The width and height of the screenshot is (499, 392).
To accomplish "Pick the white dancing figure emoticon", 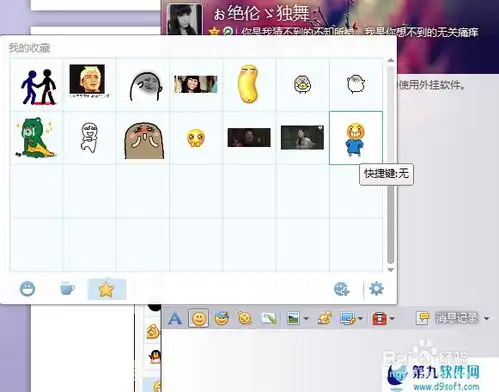I will 89,137.
